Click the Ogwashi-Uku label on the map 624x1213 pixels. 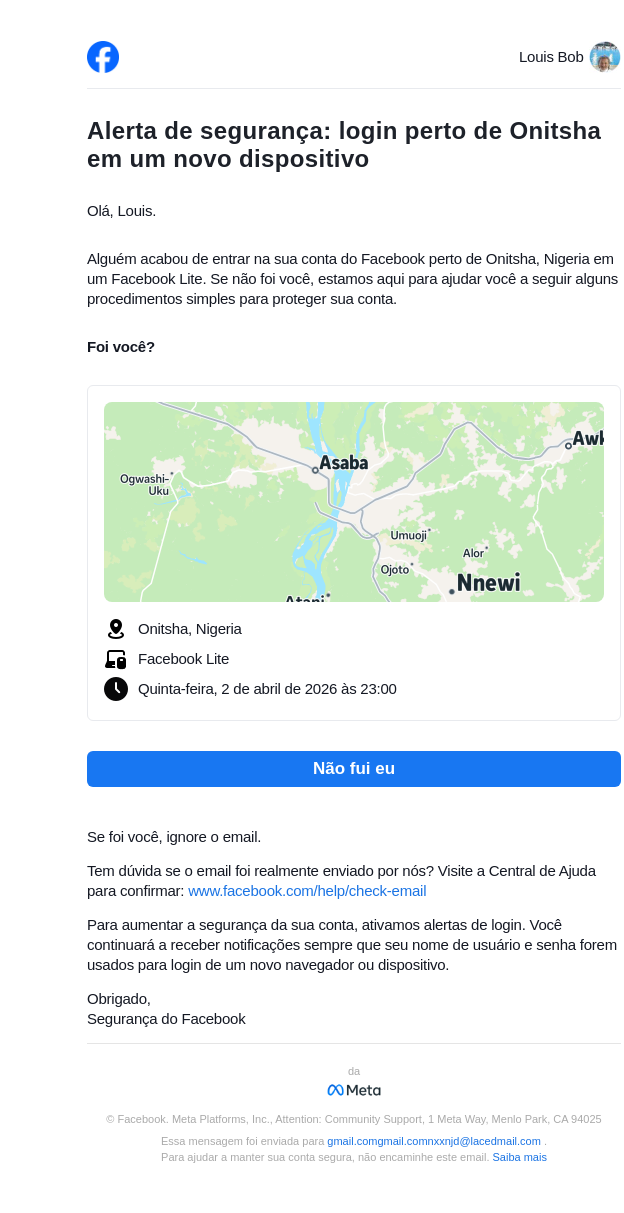coord(145,485)
